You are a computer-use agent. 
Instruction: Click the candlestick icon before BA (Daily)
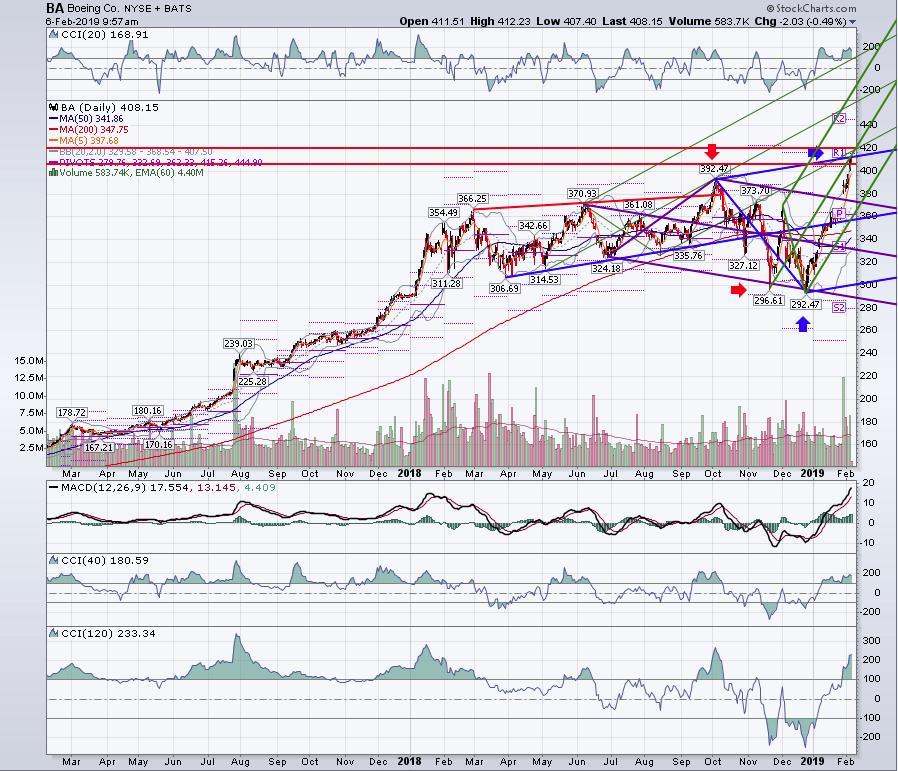(53, 107)
